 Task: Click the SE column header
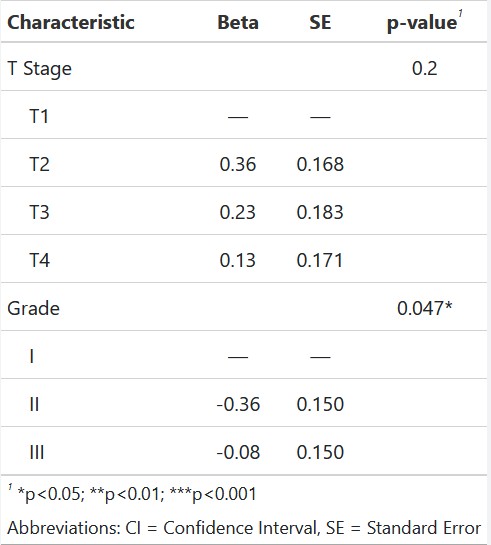click(x=320, y=22)
